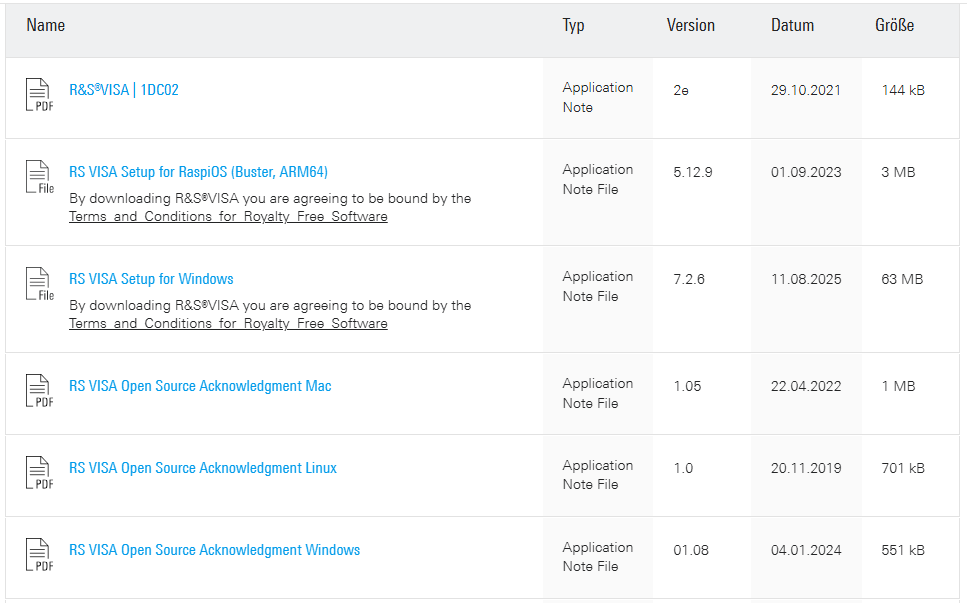Click the PDF icon for Acknowledgment Linux

pos(39,472)
